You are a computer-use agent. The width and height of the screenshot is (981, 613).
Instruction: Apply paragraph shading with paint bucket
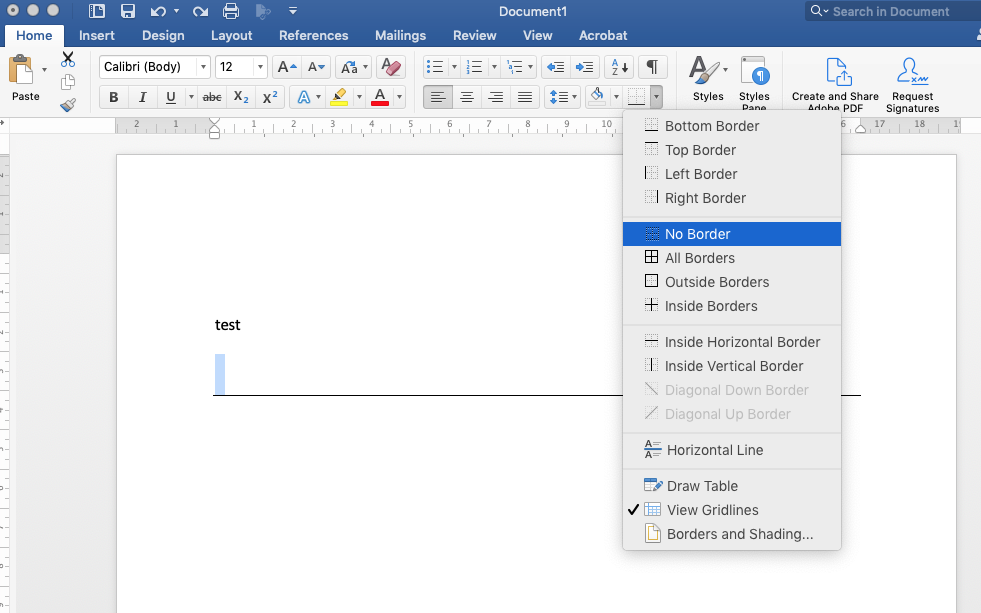[597, 97]
